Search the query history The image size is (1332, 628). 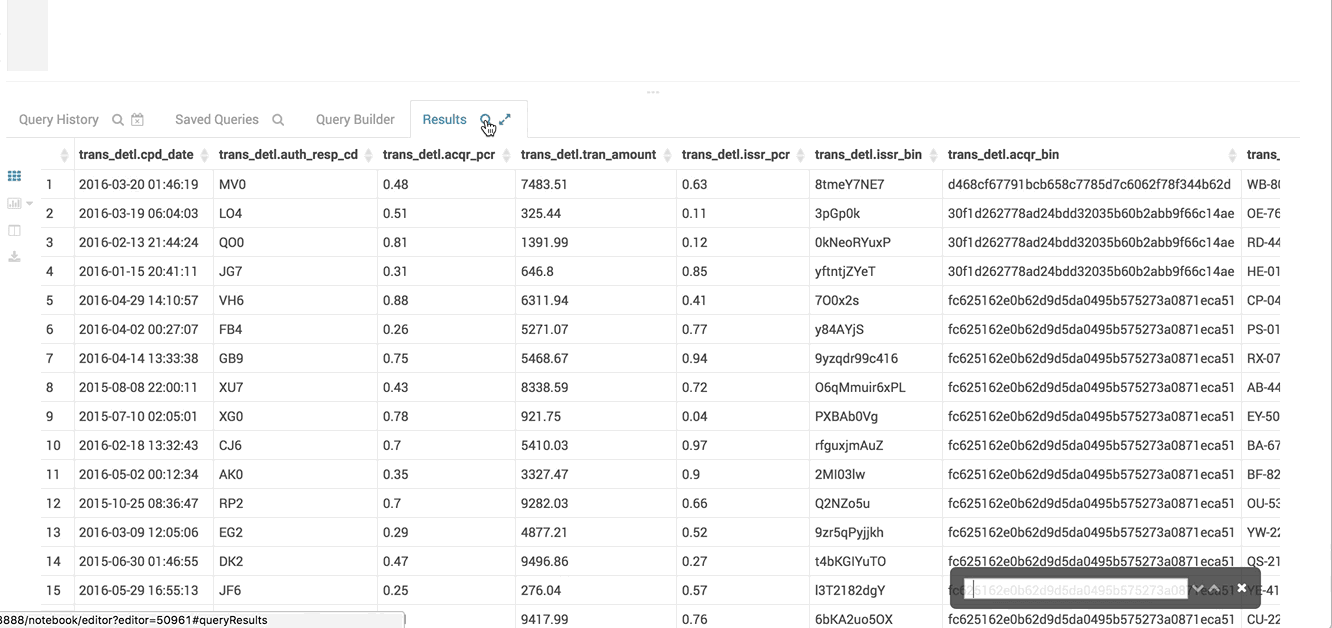118,120
